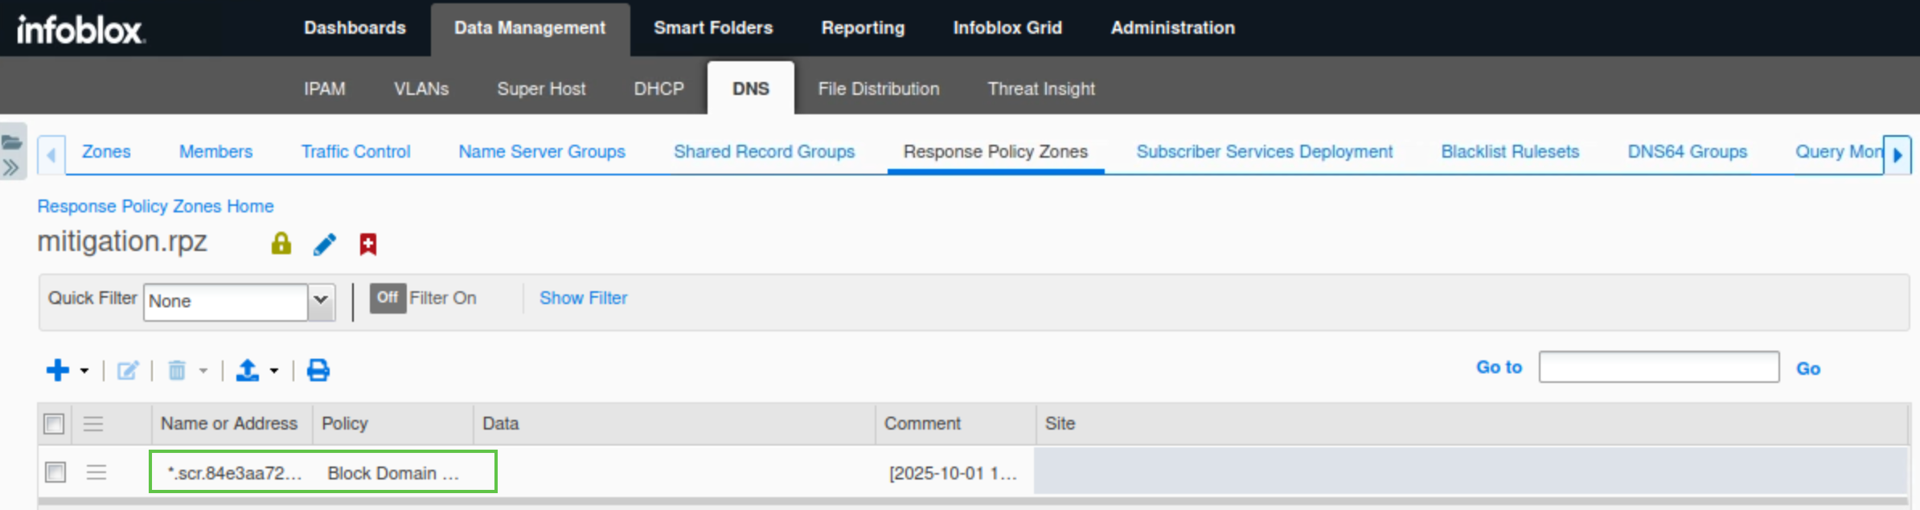The width and height of the screenshot is (1920, 510).
Task: Click the red bookmark icon
Action: 368,244
